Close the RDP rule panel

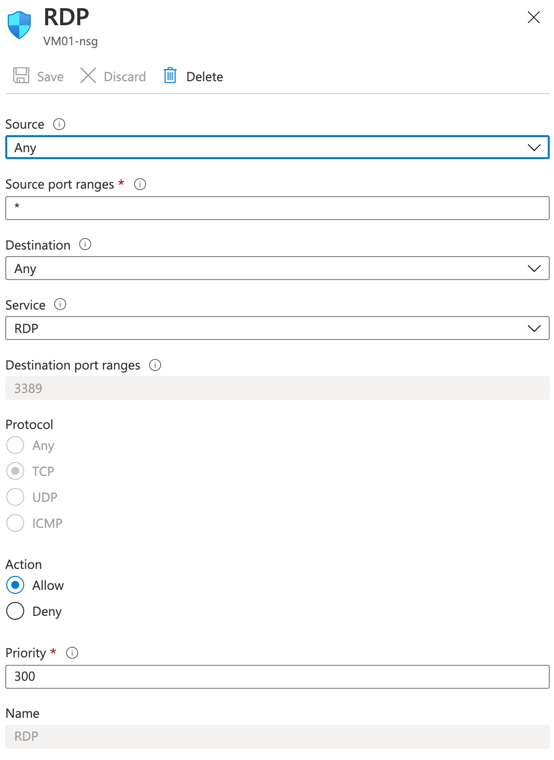point(534,17)
